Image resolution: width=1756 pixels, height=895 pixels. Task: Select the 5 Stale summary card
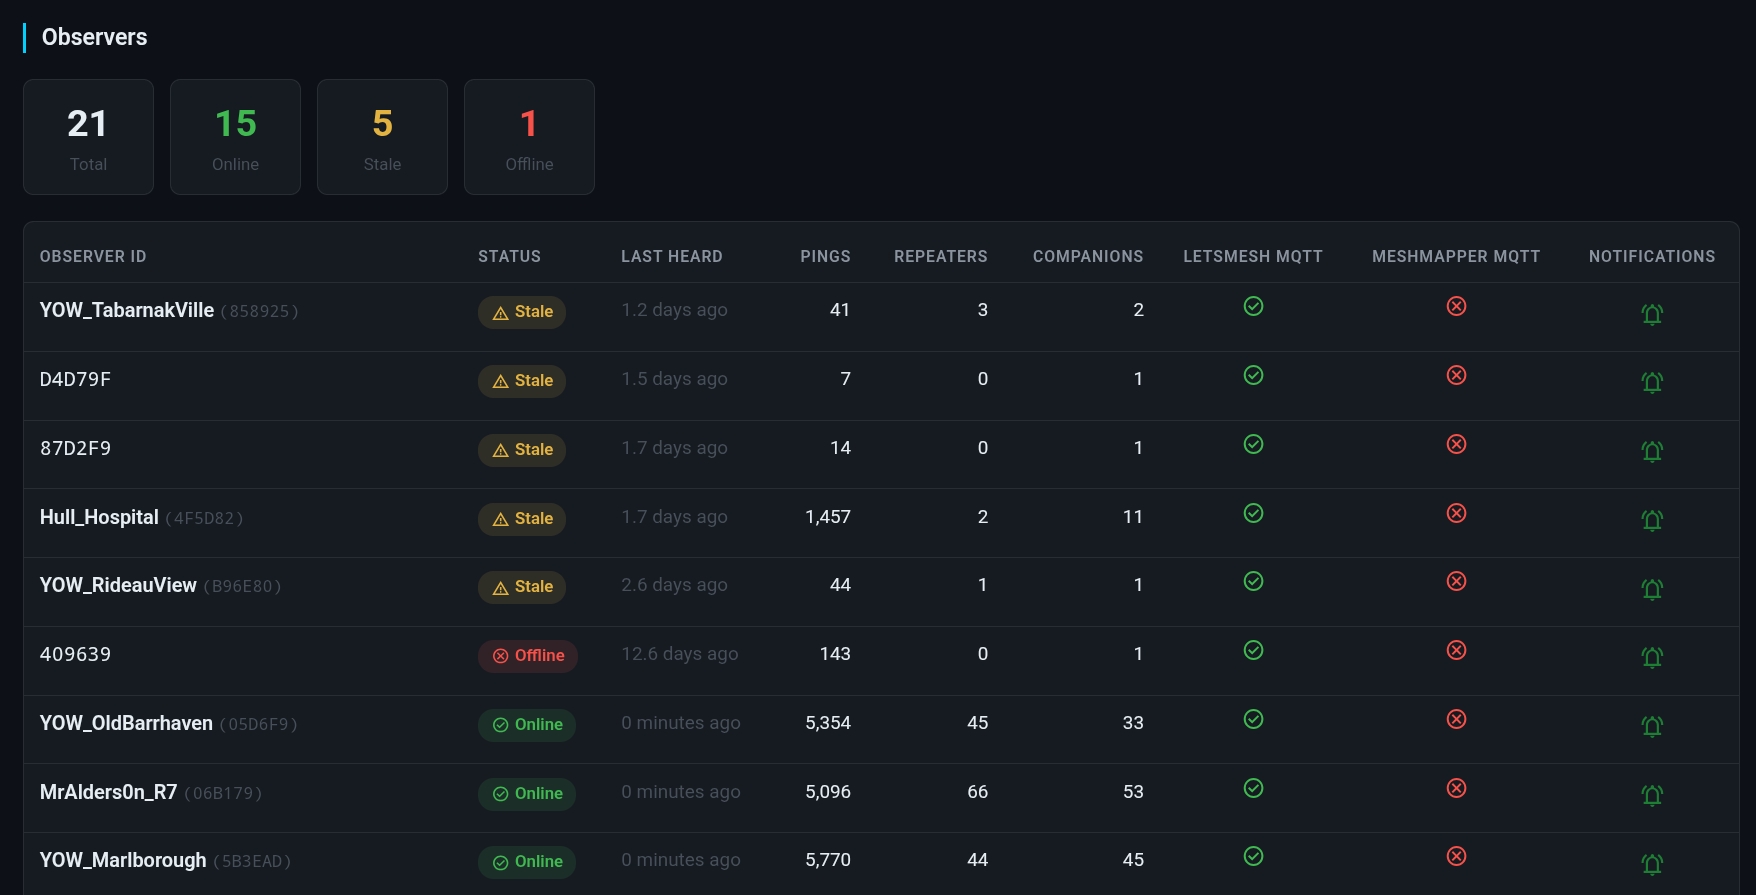pyautogui.click(x=382, y=137)
